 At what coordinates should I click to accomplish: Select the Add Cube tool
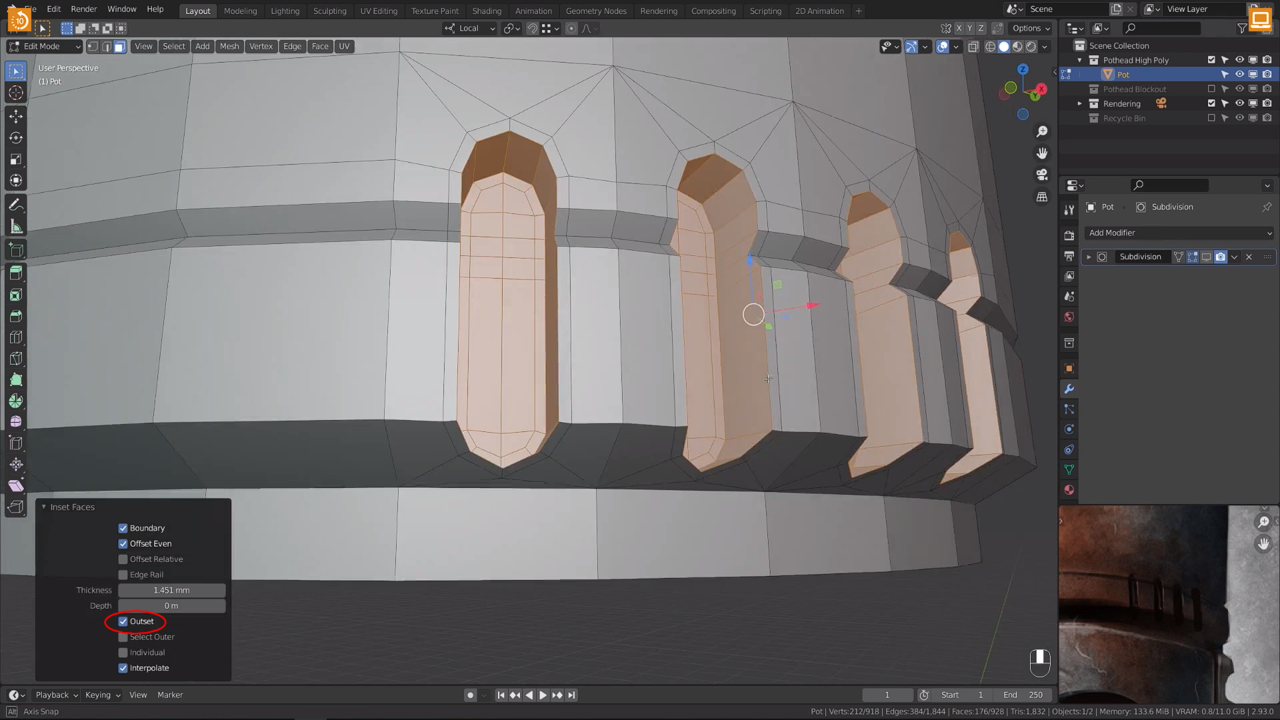pos(16,250)
